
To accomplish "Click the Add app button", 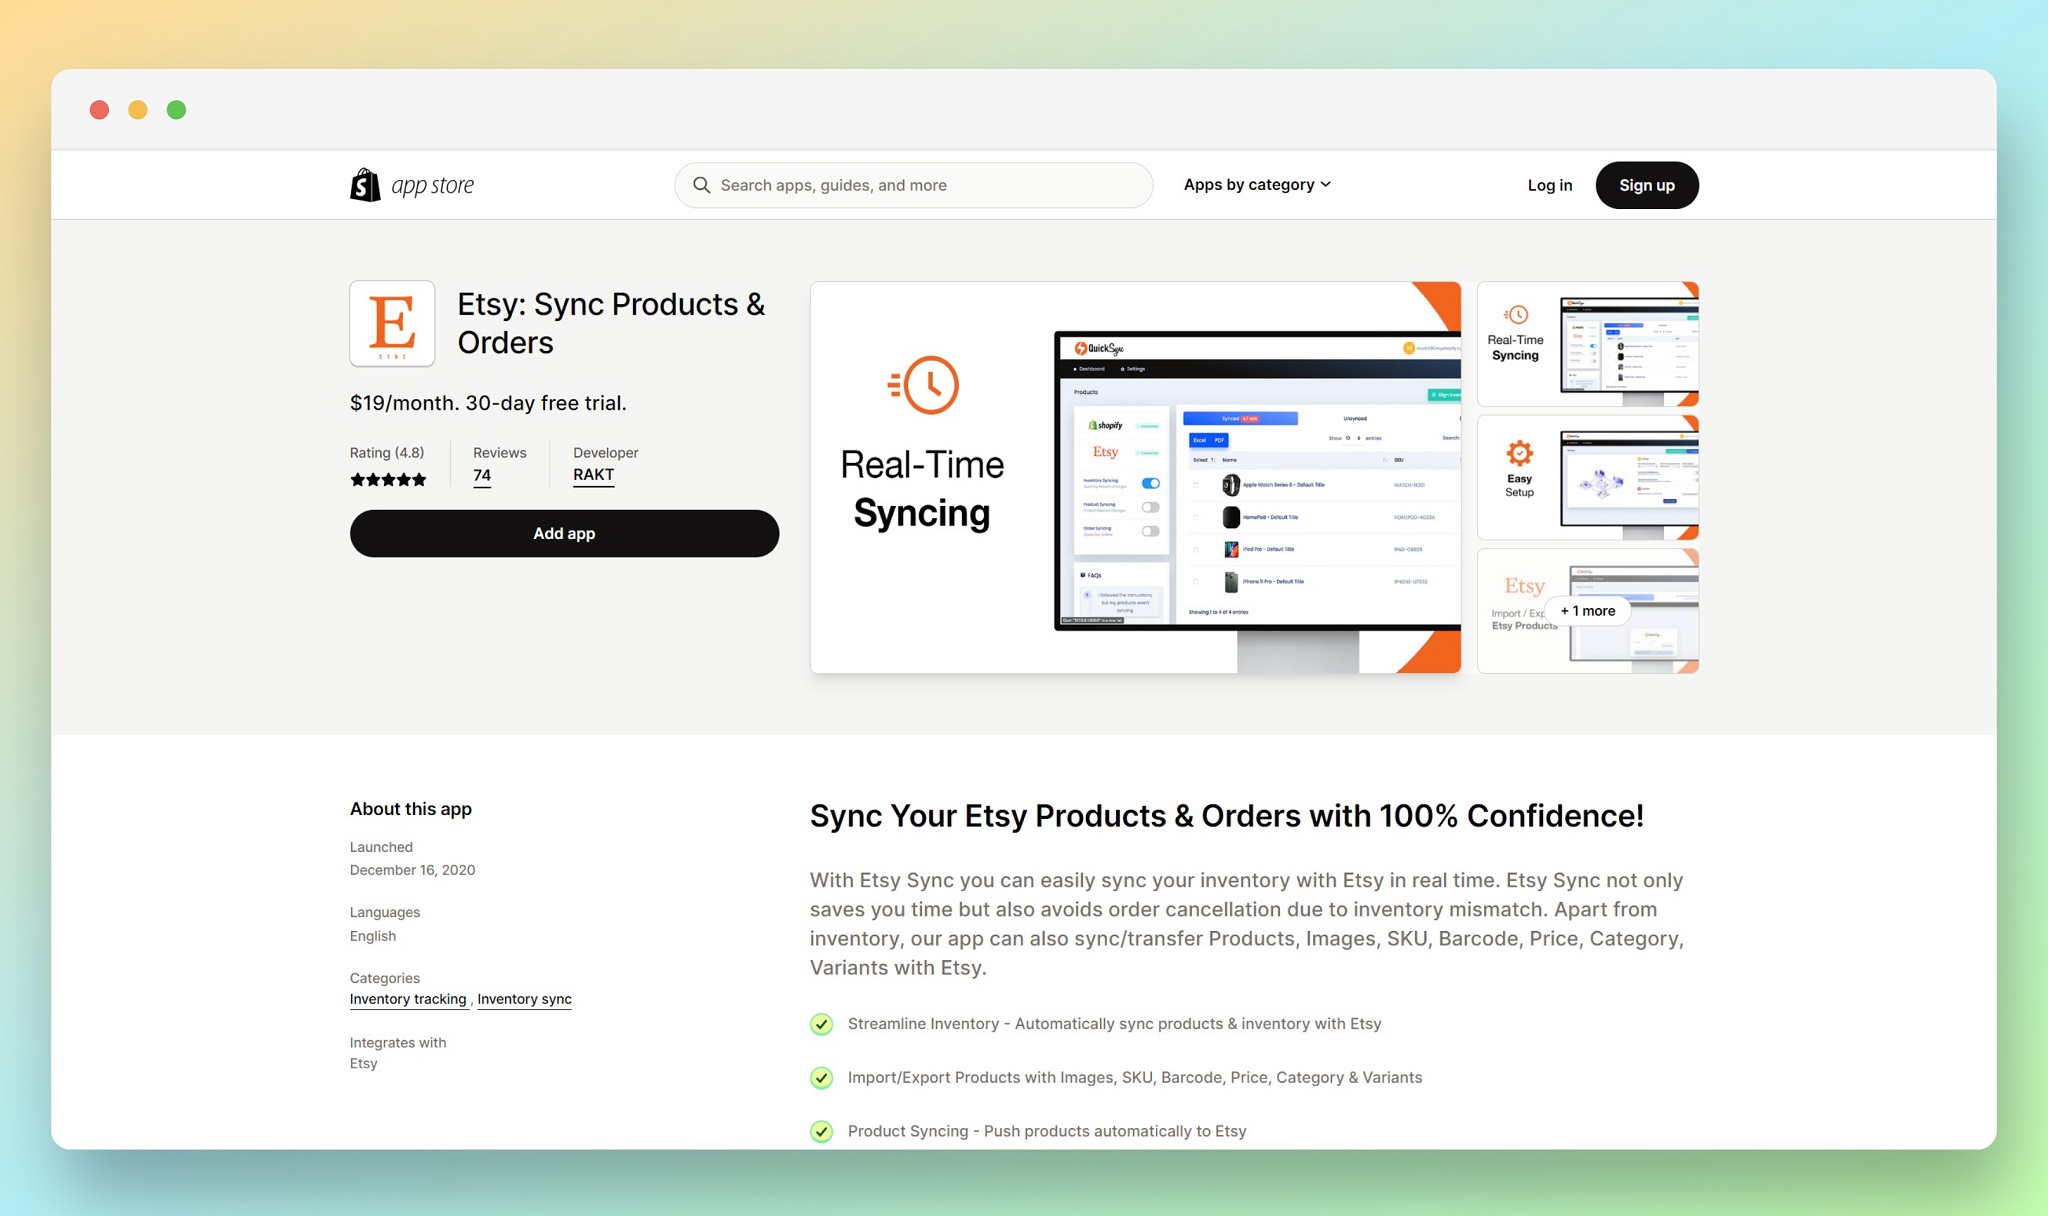I will [x=564, y=533].
